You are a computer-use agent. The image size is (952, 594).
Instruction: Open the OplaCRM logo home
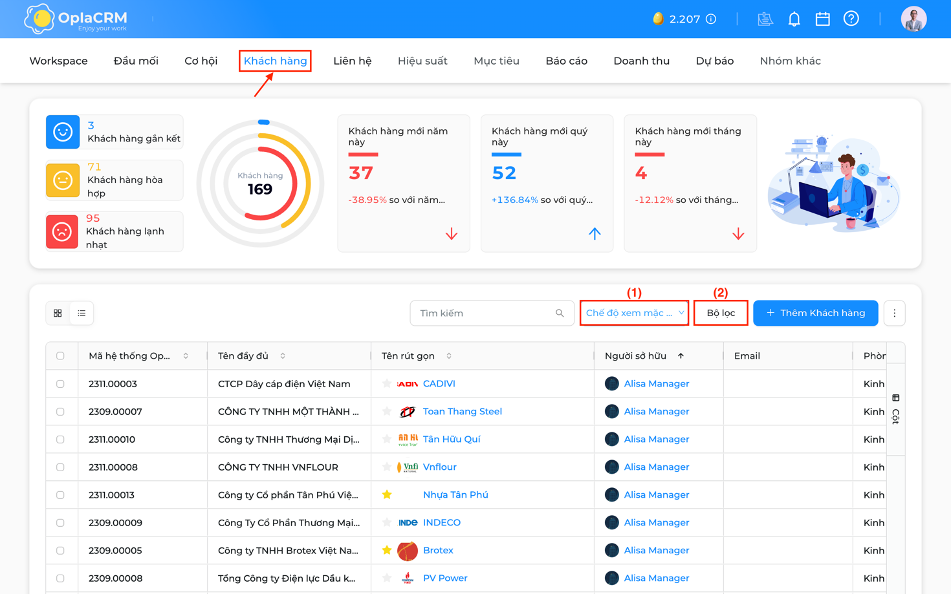pos(76,19)
